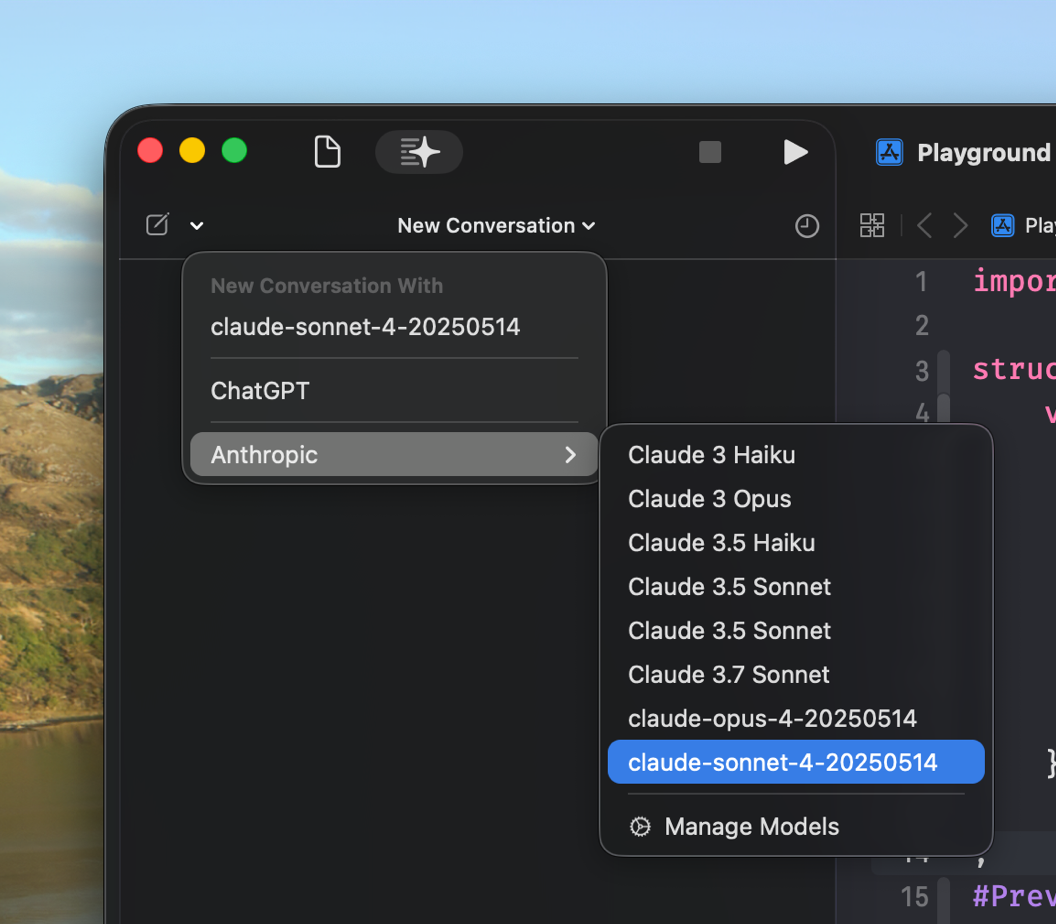
Task: Click the Playground file icon in jump bar
Action: 1003,225
